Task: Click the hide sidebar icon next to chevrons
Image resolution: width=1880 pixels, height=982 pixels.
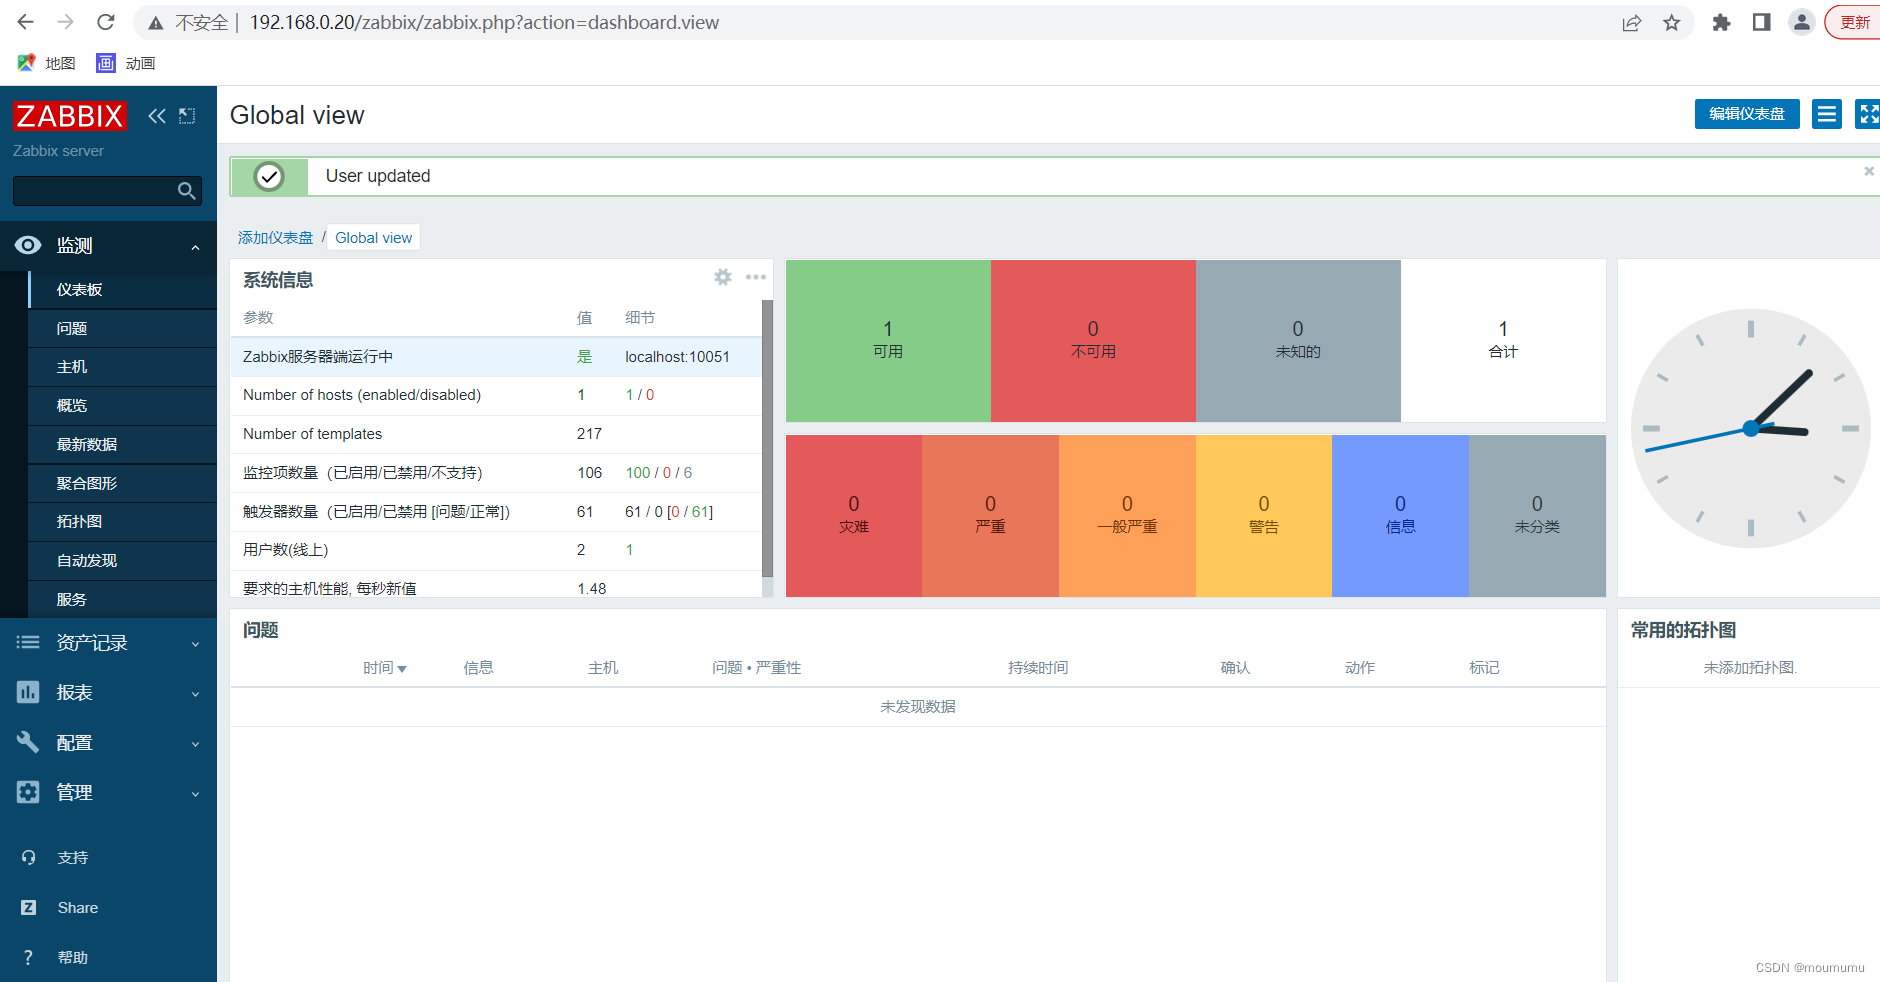Action: pyautogui.click(x=187, y=116)
